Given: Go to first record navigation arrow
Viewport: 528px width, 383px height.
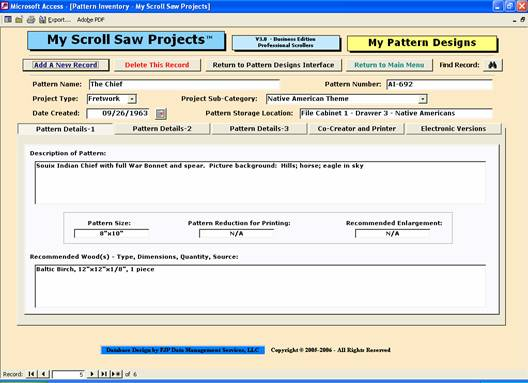Looking at the screenshot, I should point(31,374).
